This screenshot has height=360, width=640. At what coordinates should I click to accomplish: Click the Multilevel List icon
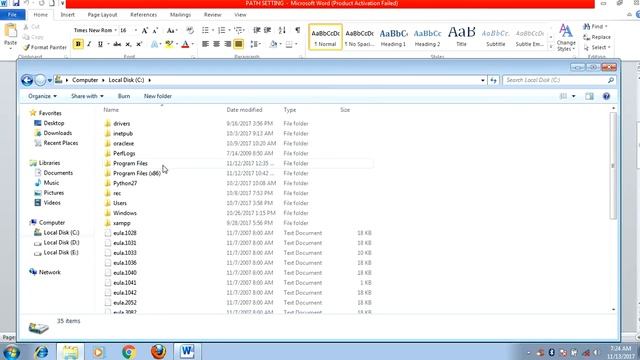(238, 30)
